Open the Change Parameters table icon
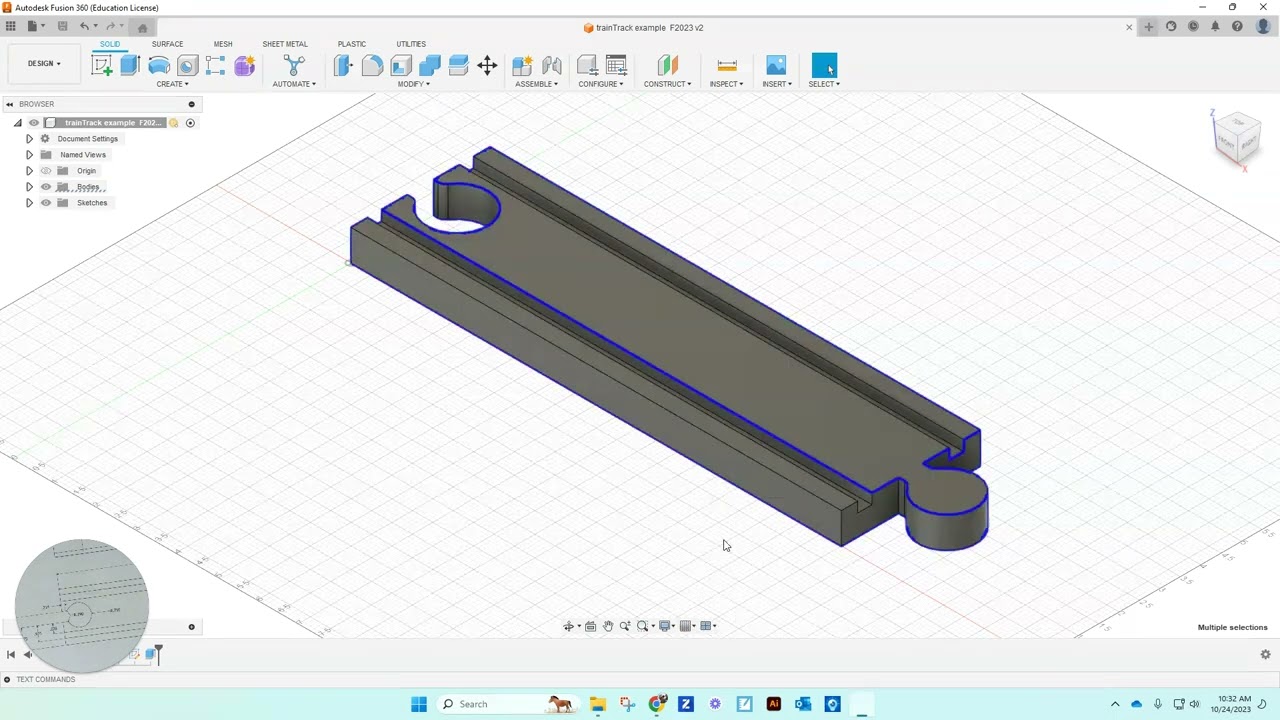The image size is (1280, 720). [616, 66]
